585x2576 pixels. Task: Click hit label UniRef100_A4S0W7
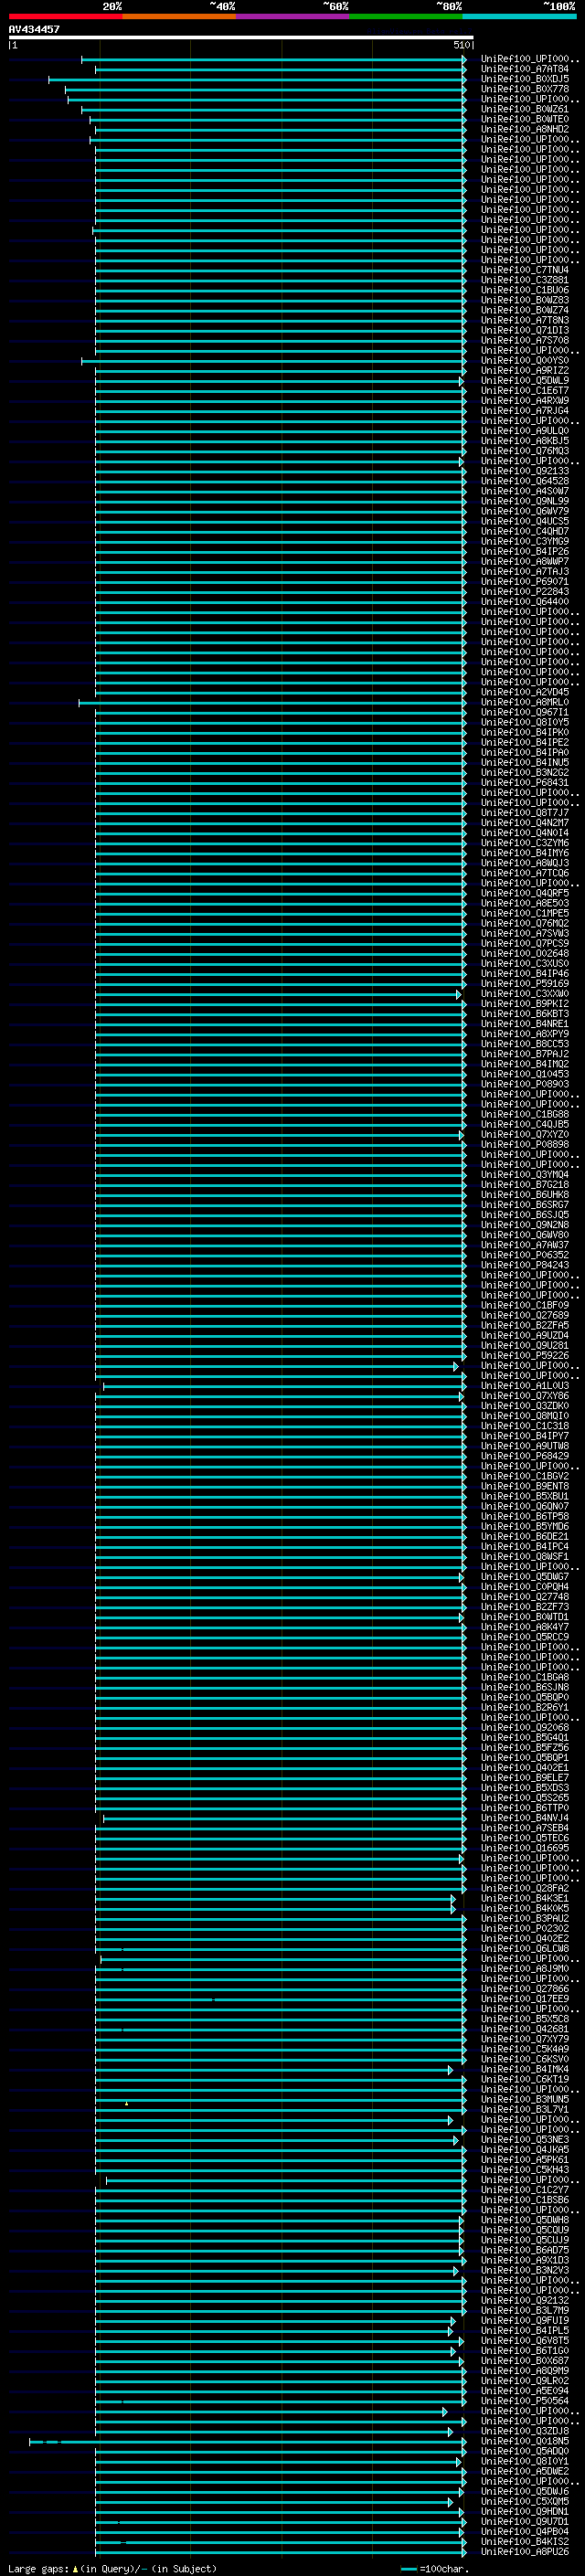point(524,491)
